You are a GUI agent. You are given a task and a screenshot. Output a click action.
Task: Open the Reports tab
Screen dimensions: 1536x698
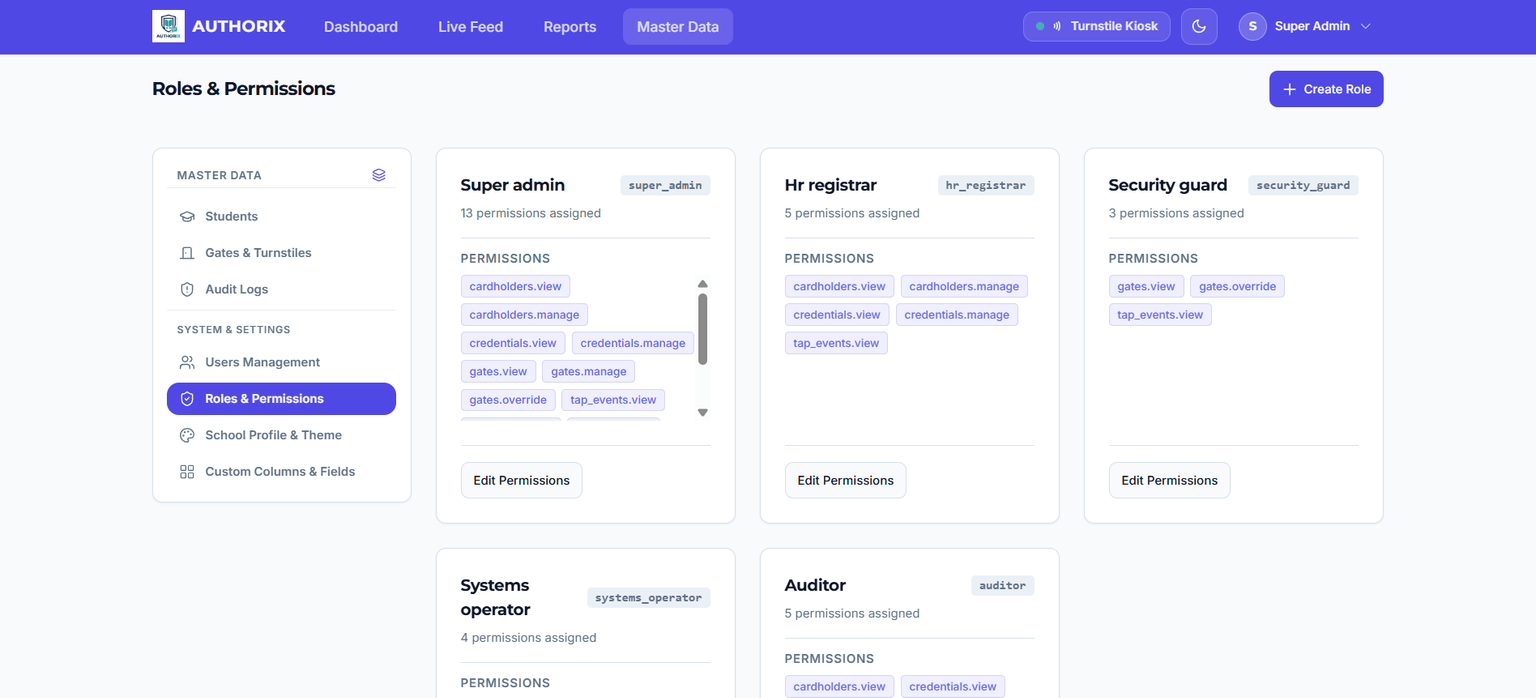click(570, 27)
